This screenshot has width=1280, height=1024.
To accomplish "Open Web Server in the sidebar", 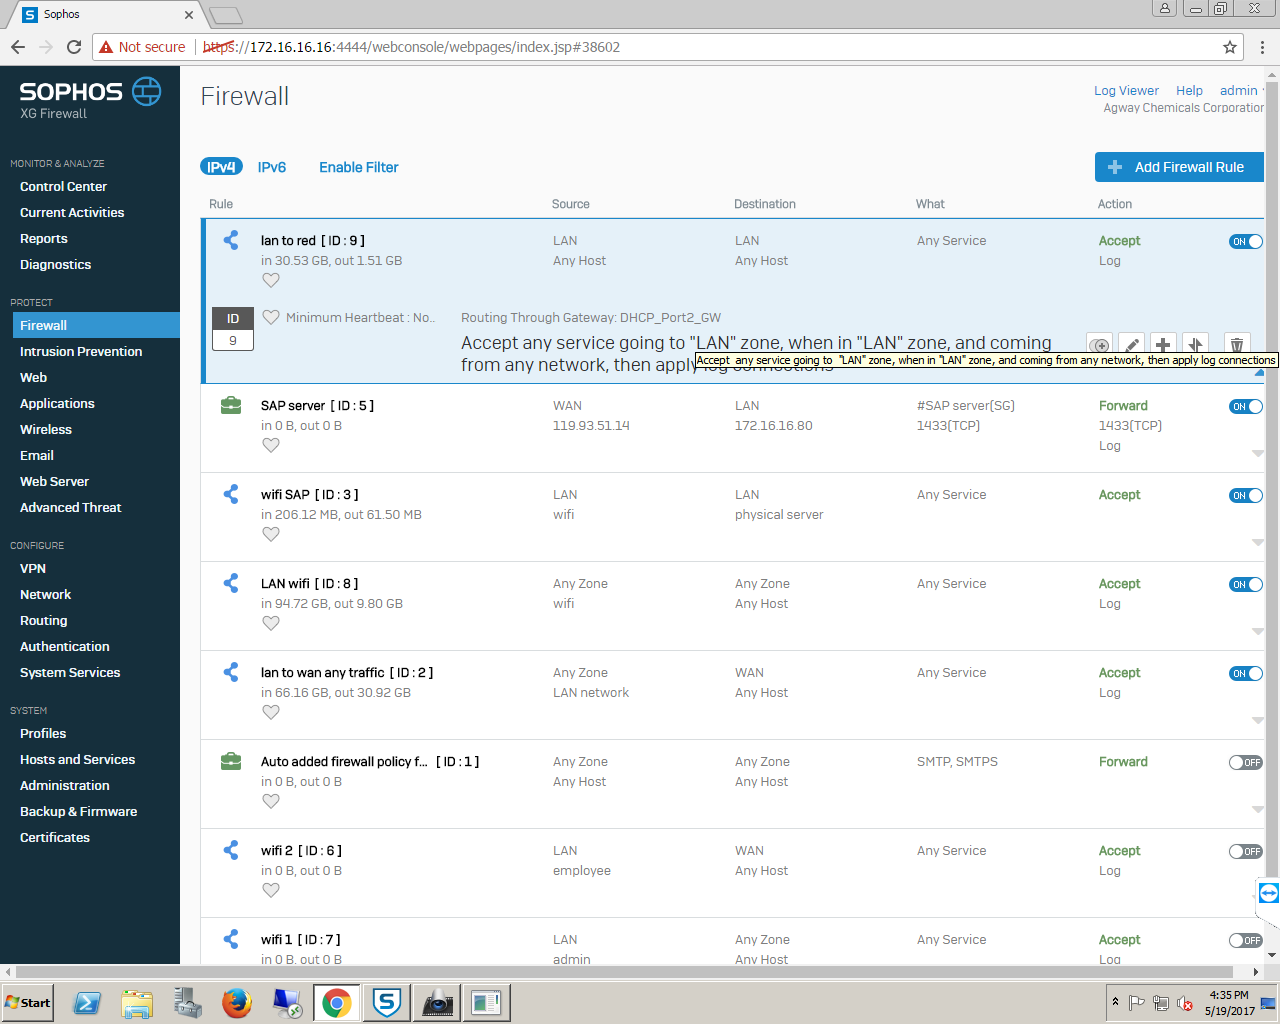I will coord(54,481).
